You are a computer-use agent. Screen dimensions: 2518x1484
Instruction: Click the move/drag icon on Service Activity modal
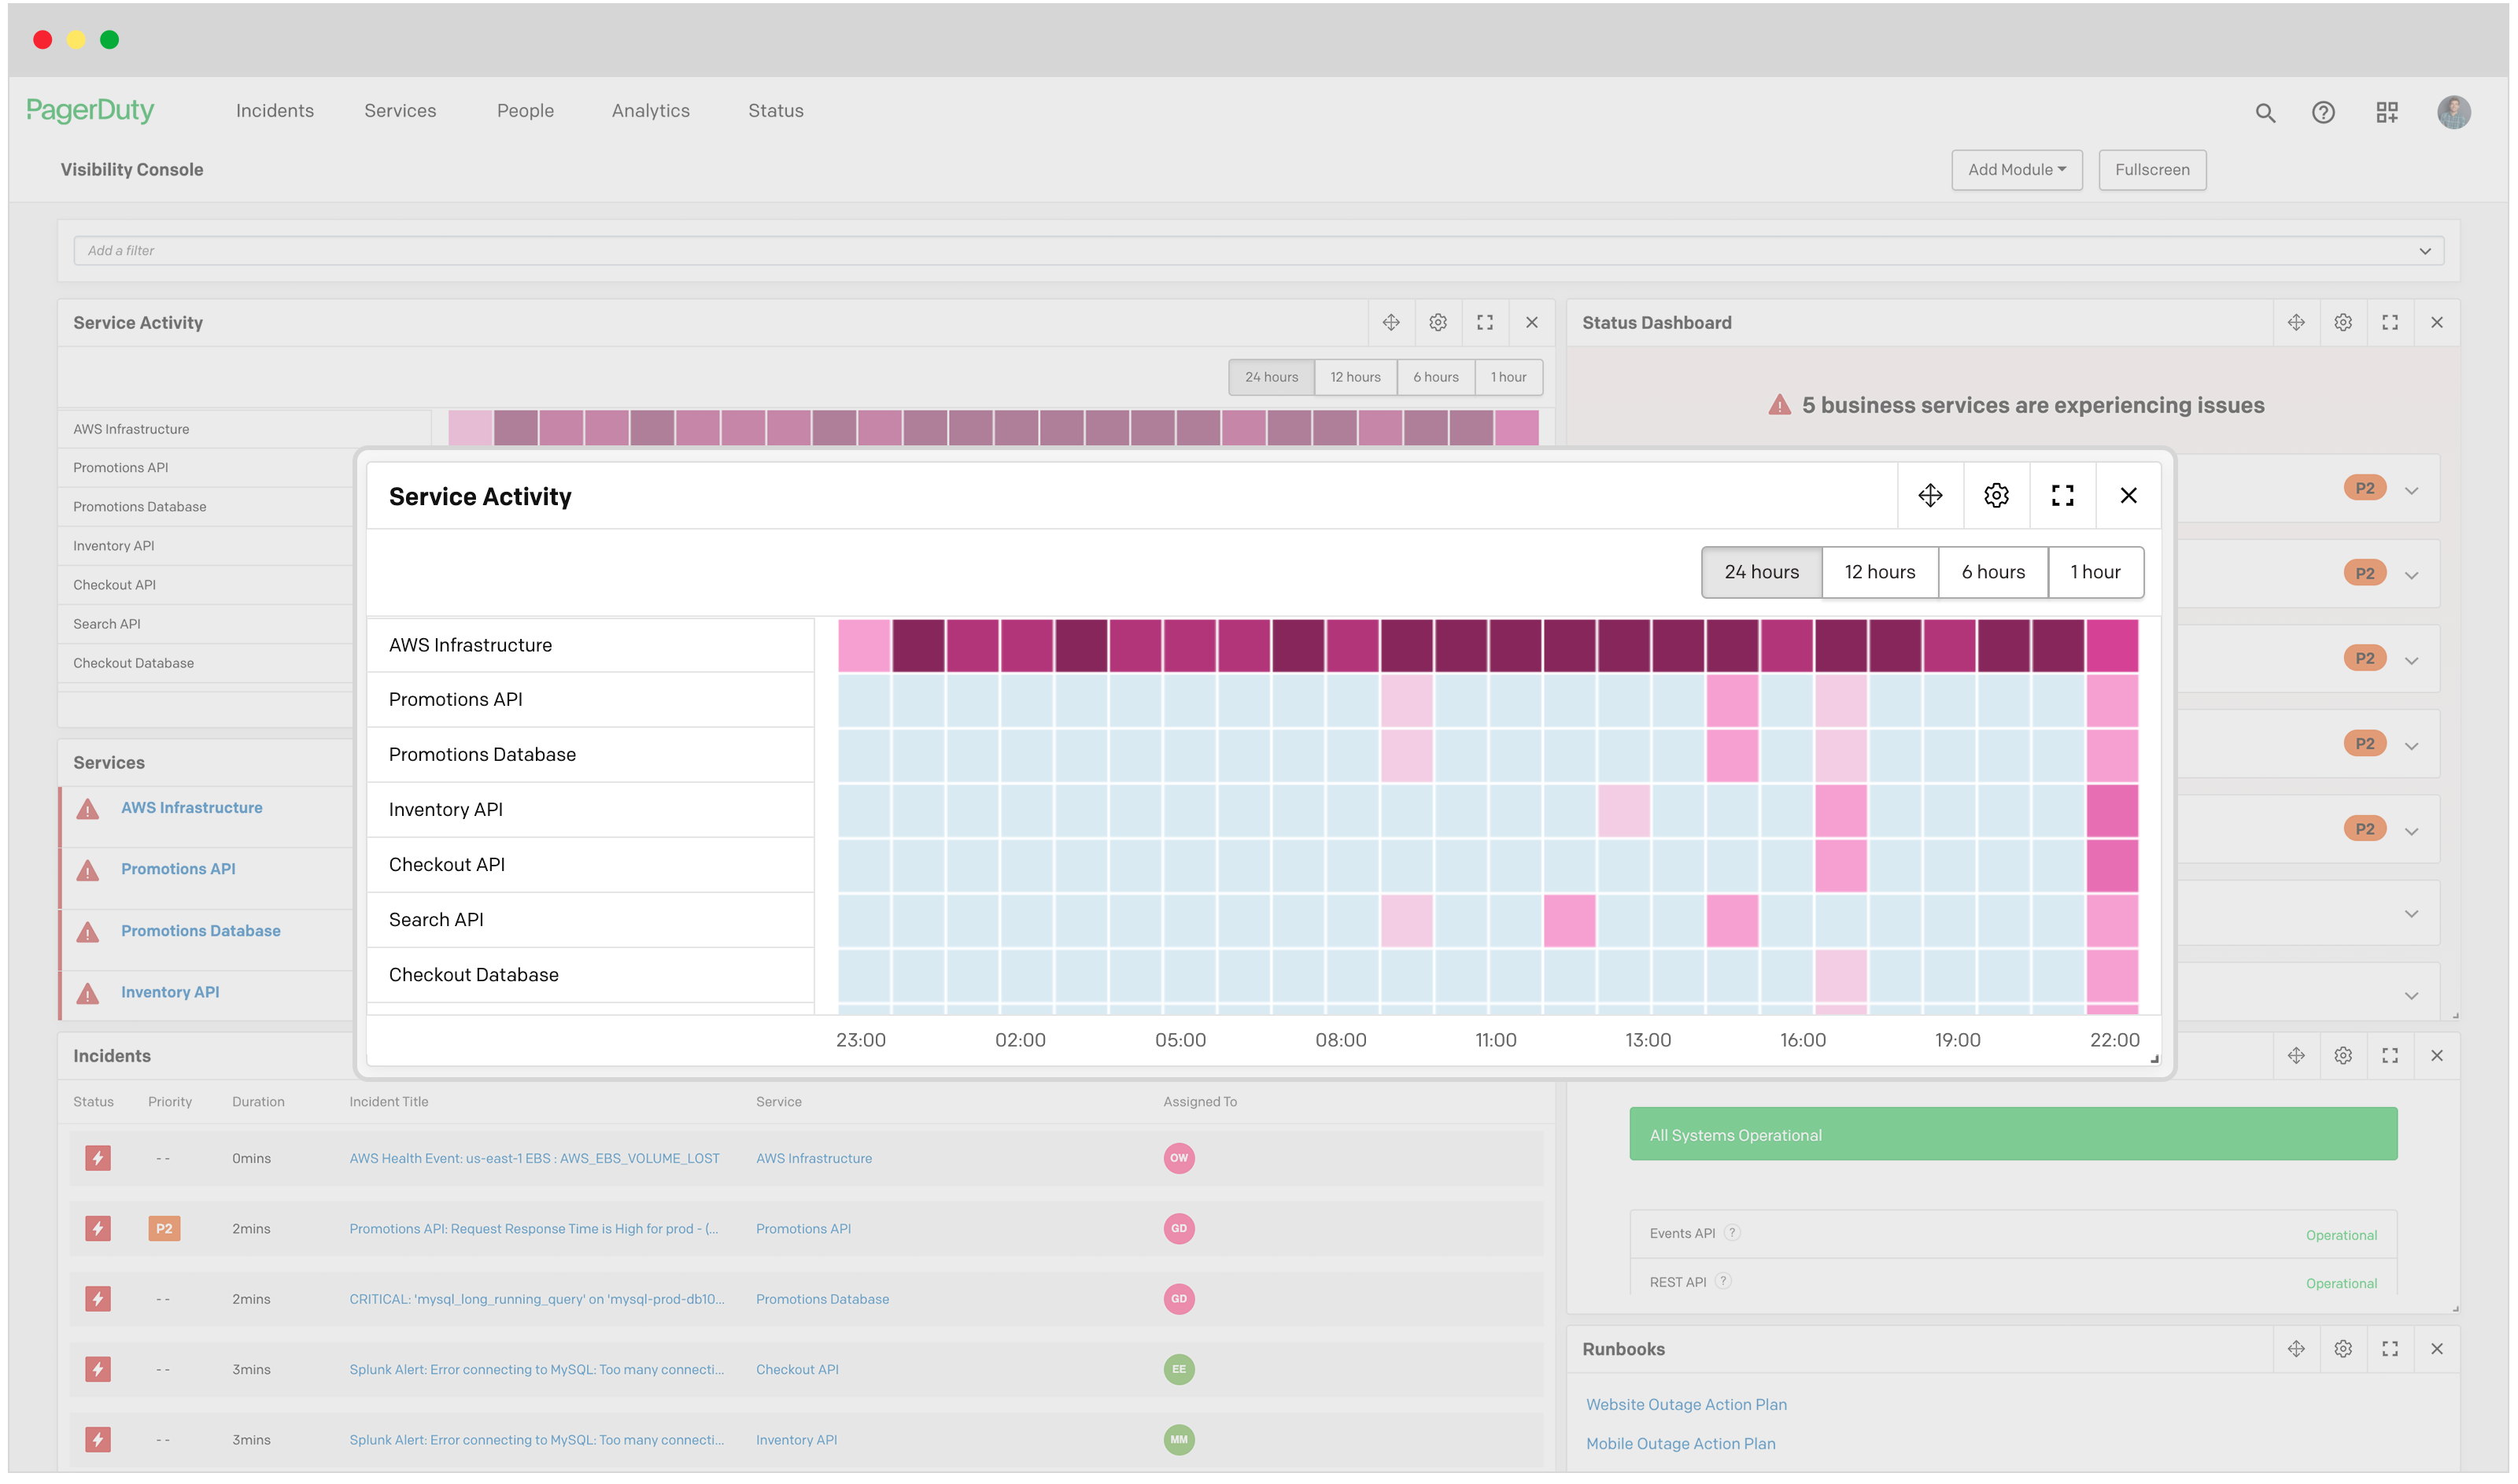point(1930,495)
